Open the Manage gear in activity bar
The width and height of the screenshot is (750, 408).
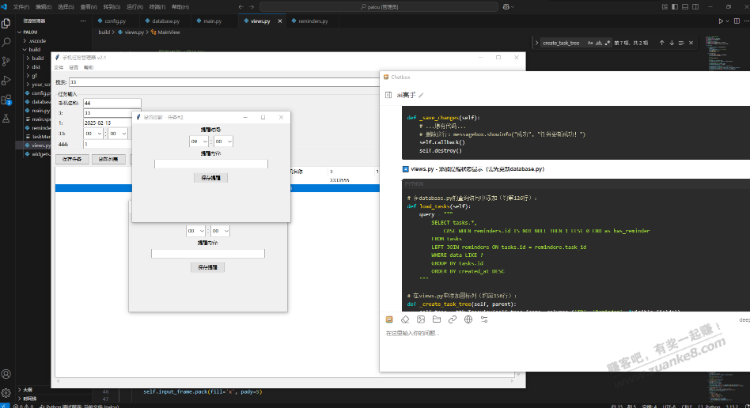(6, 393)
